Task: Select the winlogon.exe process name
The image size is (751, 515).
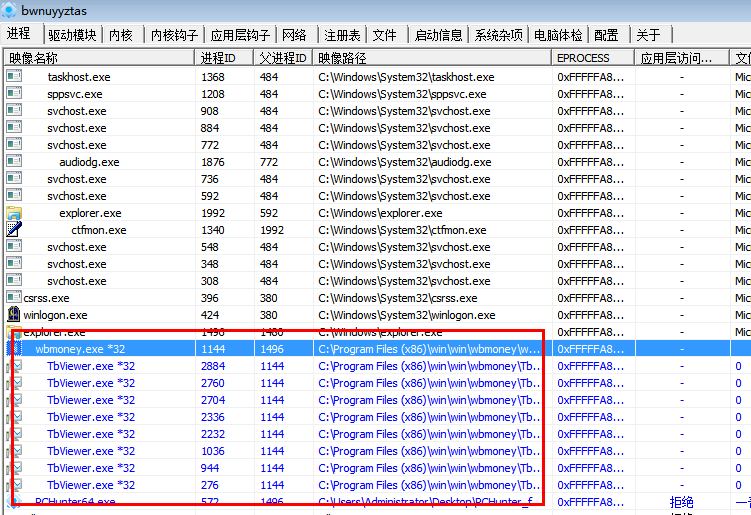Action: click(x=55, y=315)
